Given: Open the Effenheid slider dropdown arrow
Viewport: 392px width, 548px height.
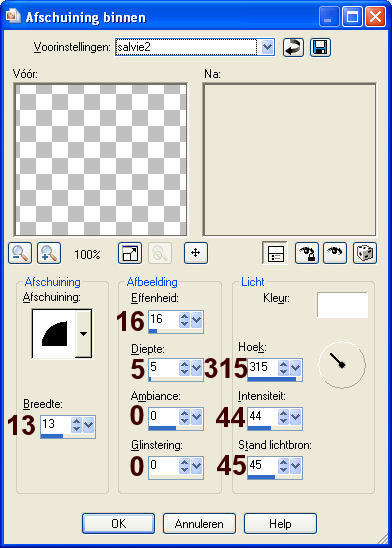Looking at the screenshot, I should (197, 319).
